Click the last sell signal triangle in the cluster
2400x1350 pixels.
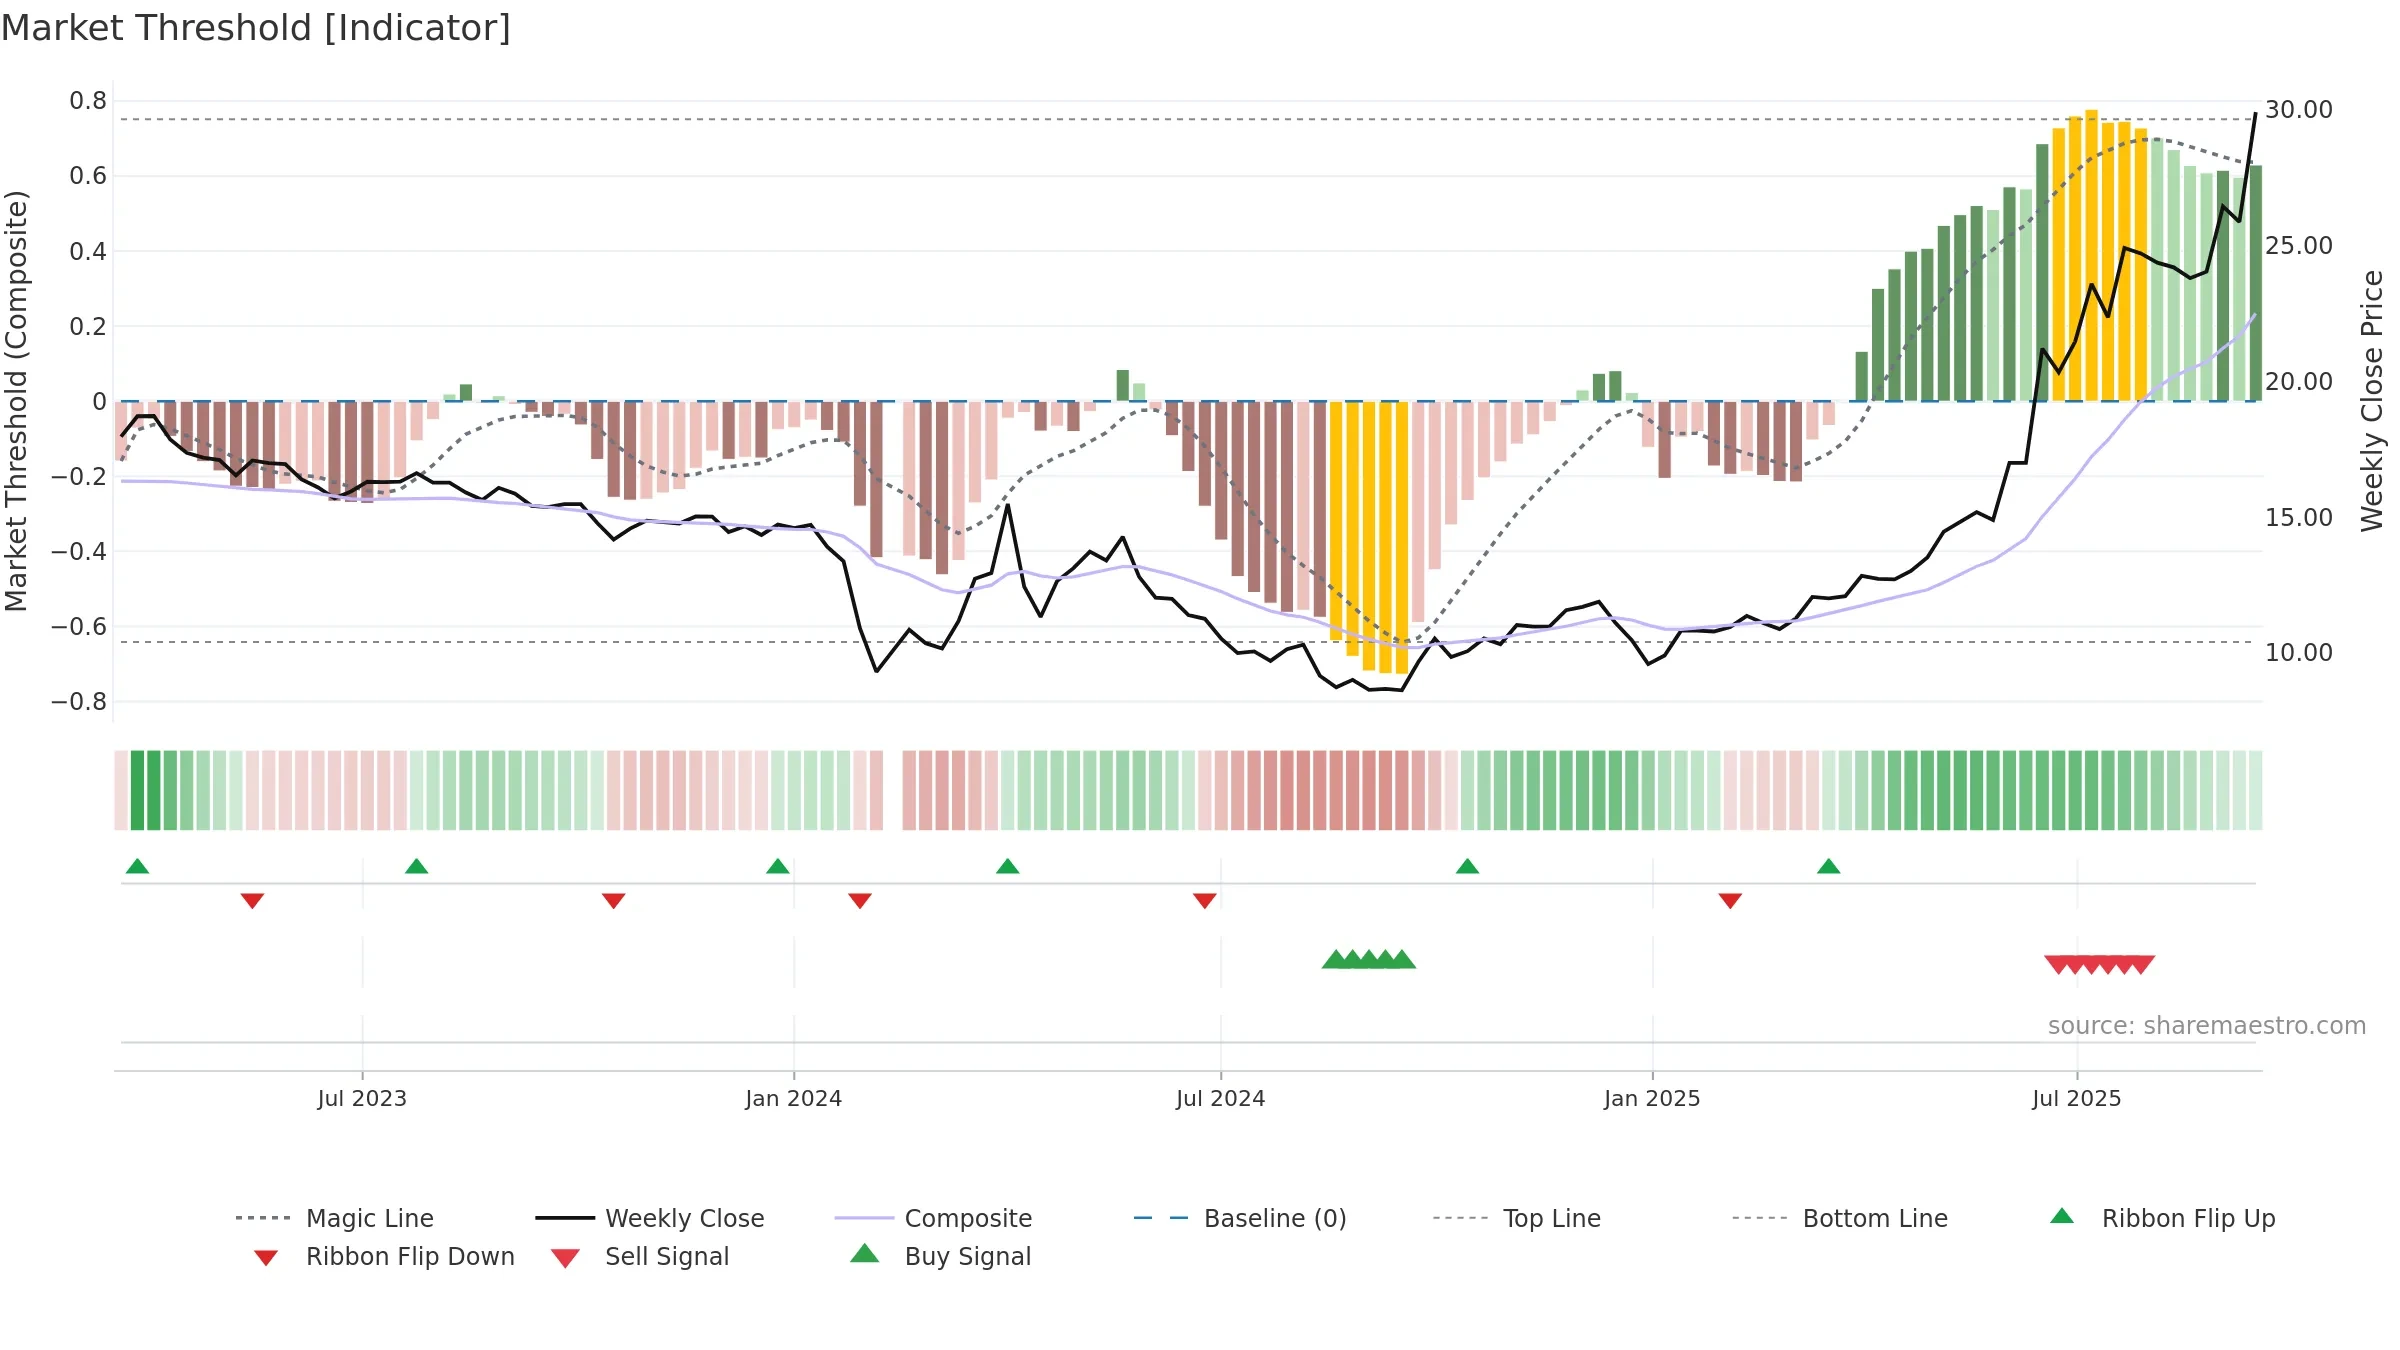(x=2142, y=965)
